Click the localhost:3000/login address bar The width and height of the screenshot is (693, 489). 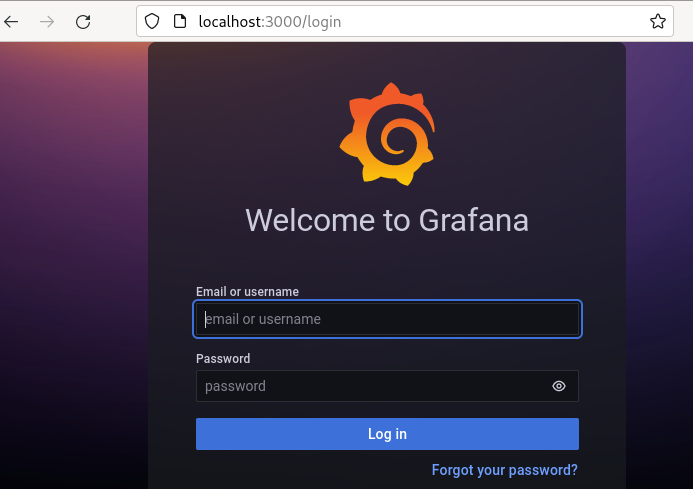[x=404, y=21]
